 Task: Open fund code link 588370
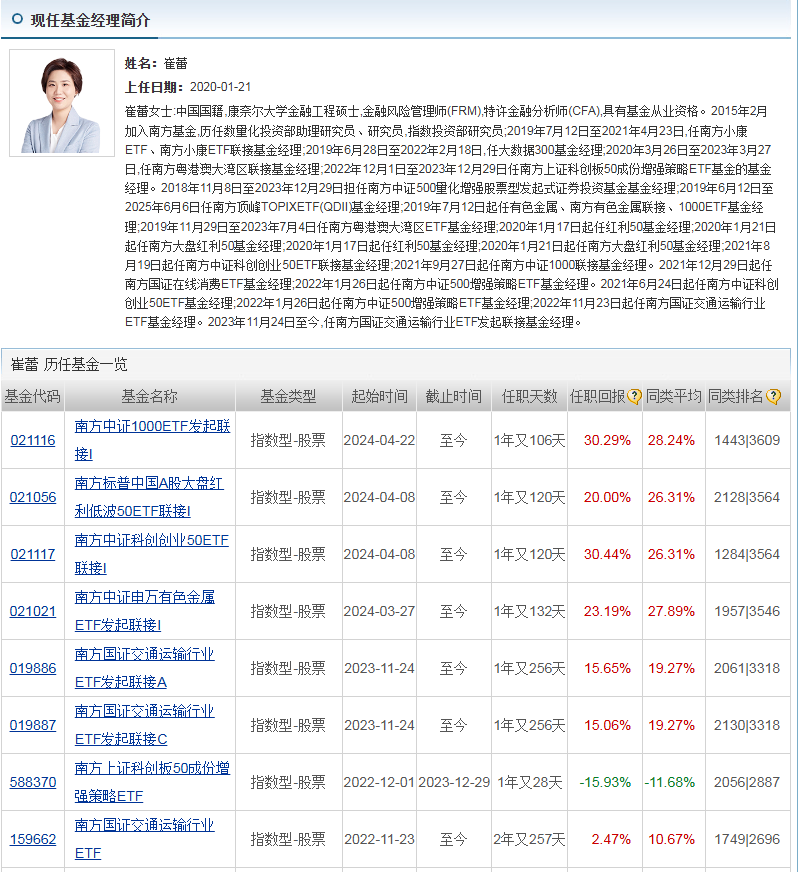(33, 782)
